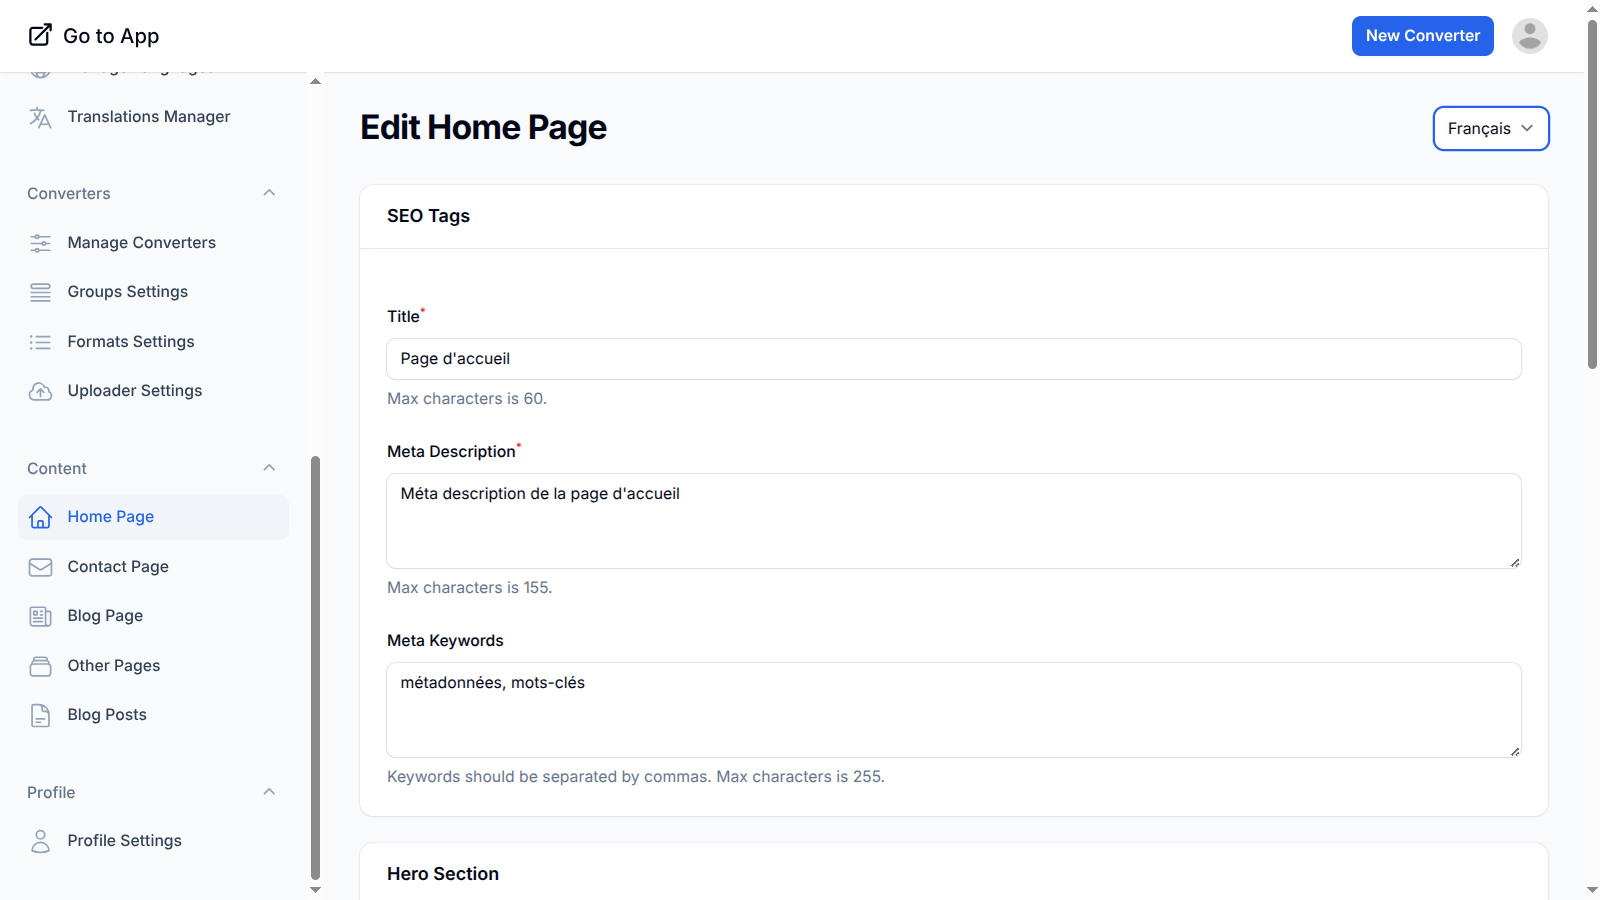The width and height of the screenshot is (1600, 900).
Task: Click the Go to App link
Action: coord(94,36)
